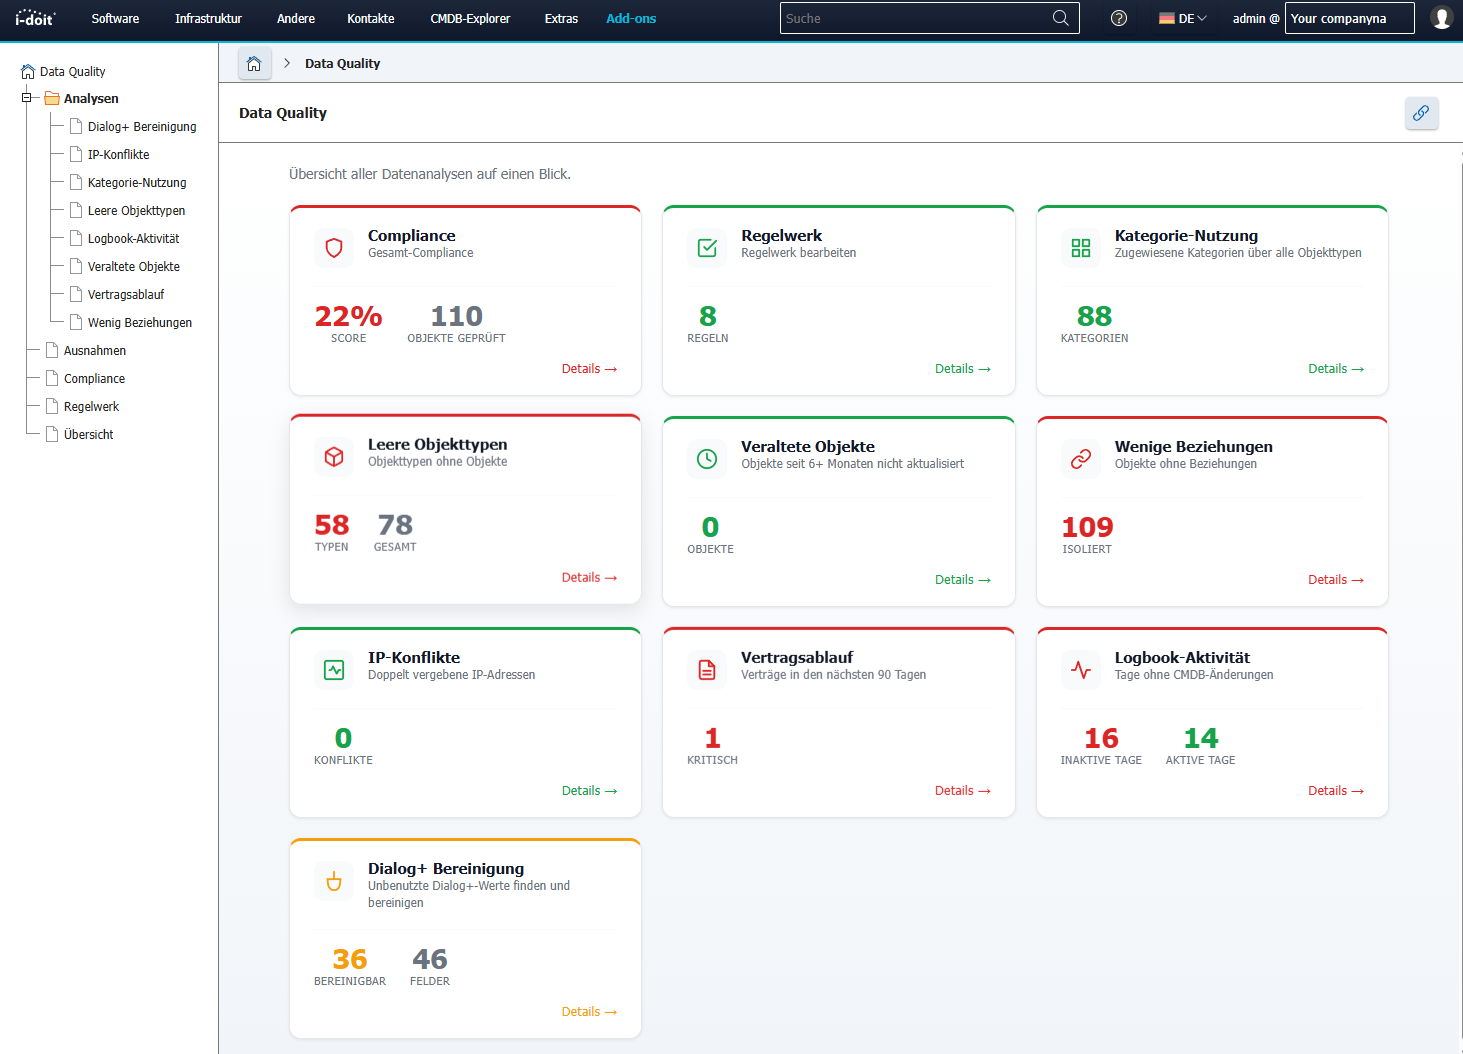Select the Vertragsablauf document icon
Screen dimensions: 1463x1054
point(707,669)
